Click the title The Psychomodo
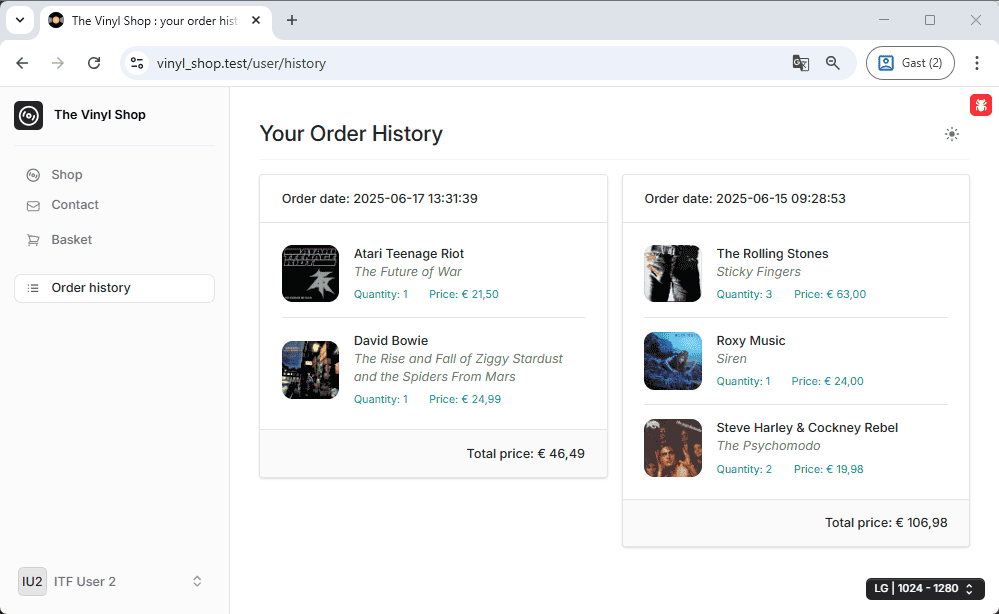The height and width of the screenshot is (614, 999). (x=768, y=446)
